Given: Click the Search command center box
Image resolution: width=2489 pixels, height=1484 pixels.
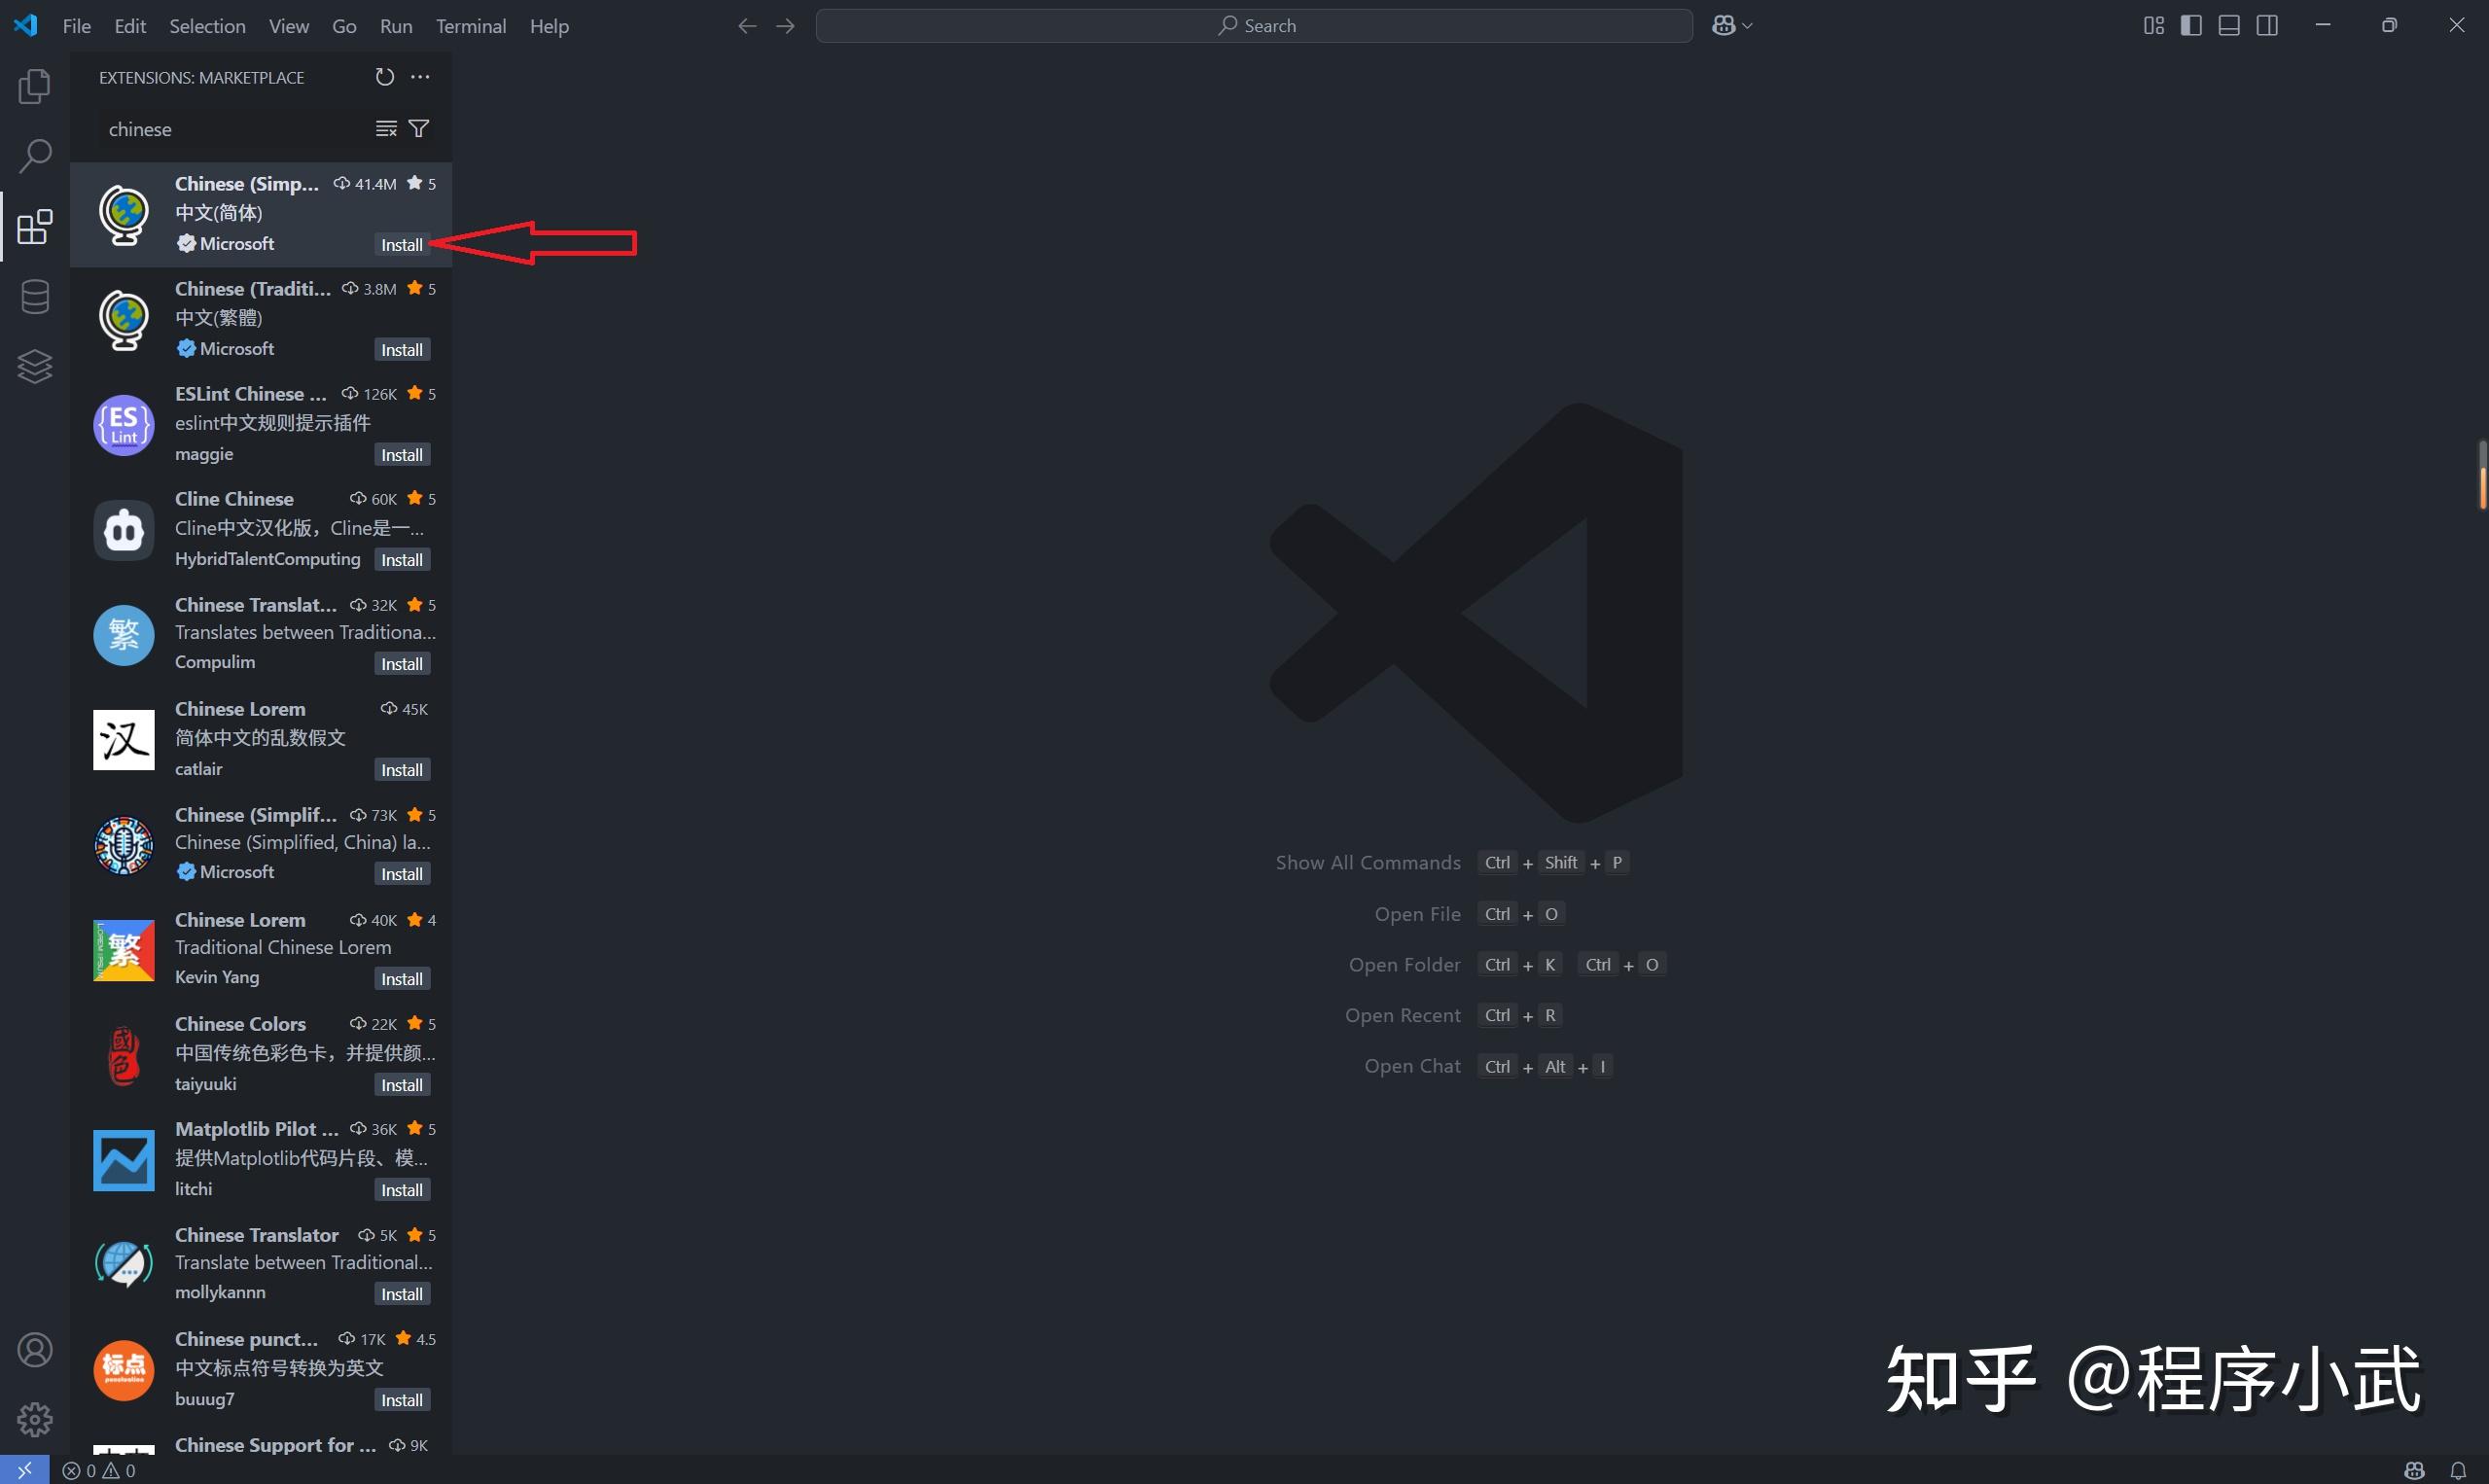Looking at the screenshot, I should (x=1254, y=26).
